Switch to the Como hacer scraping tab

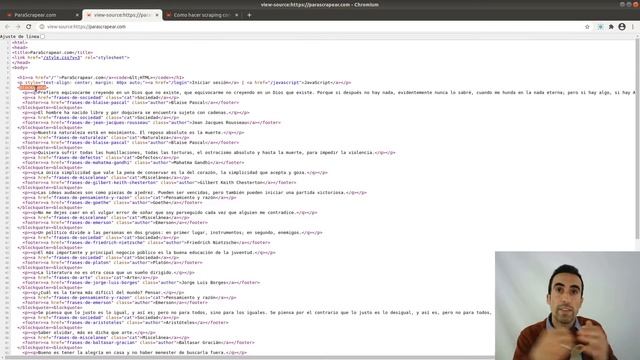(202, 15)
